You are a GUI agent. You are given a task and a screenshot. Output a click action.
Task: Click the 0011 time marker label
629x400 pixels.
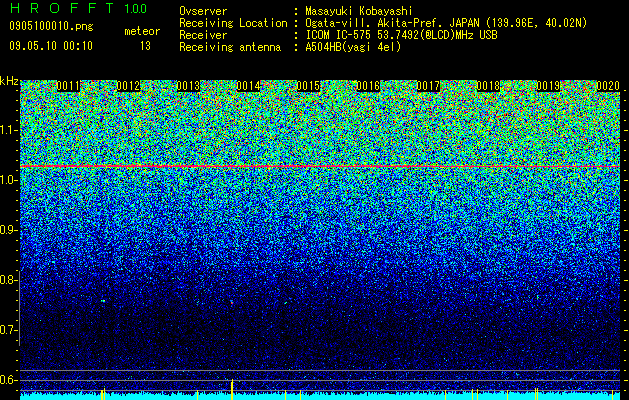[68, 86]
